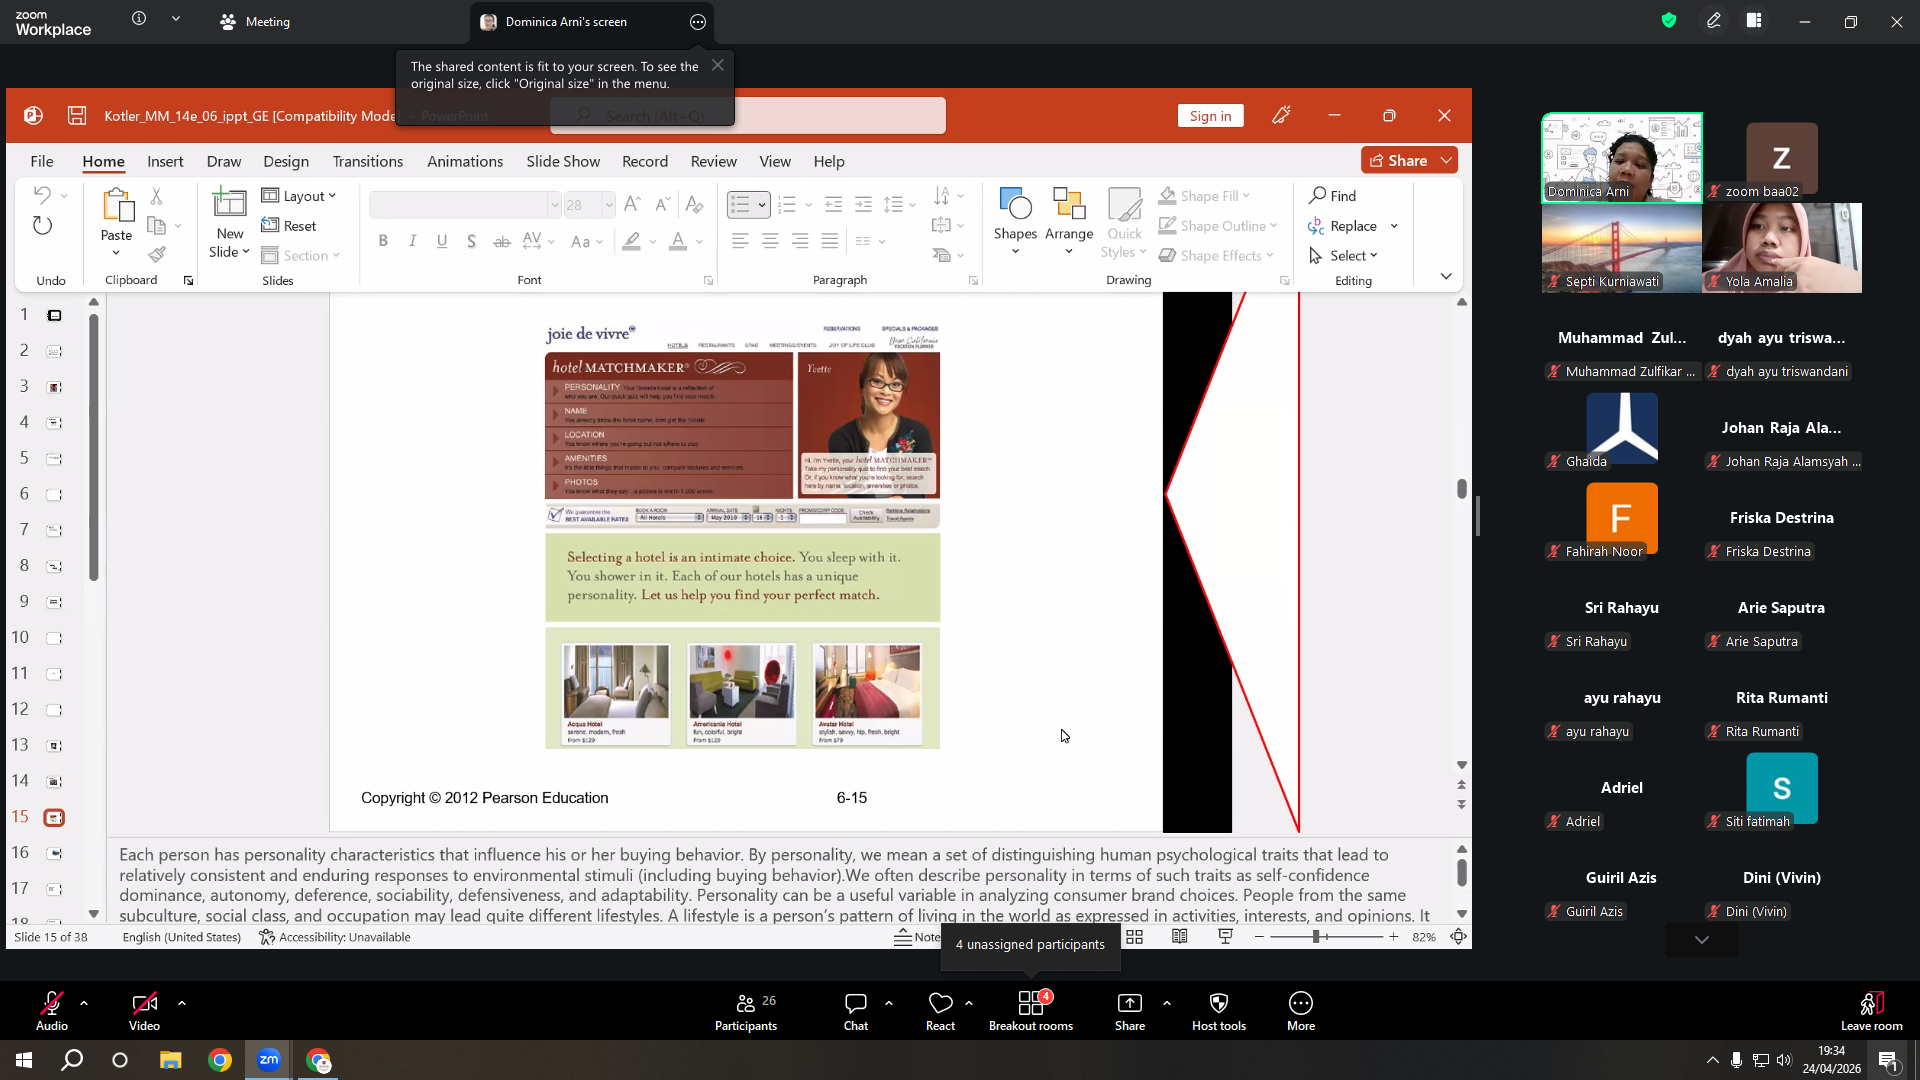Click the Text Highlight Color button
Screen dimensions: 1920x1080
coord(631,241)
